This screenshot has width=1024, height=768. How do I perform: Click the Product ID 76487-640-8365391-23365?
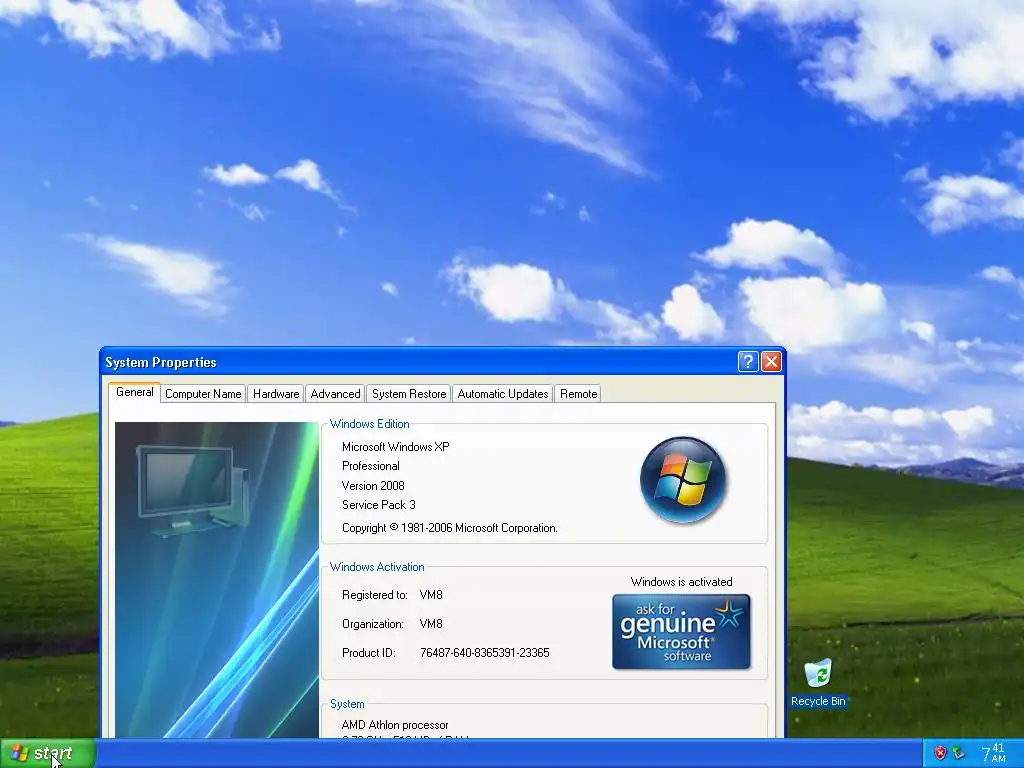[485, 652]
